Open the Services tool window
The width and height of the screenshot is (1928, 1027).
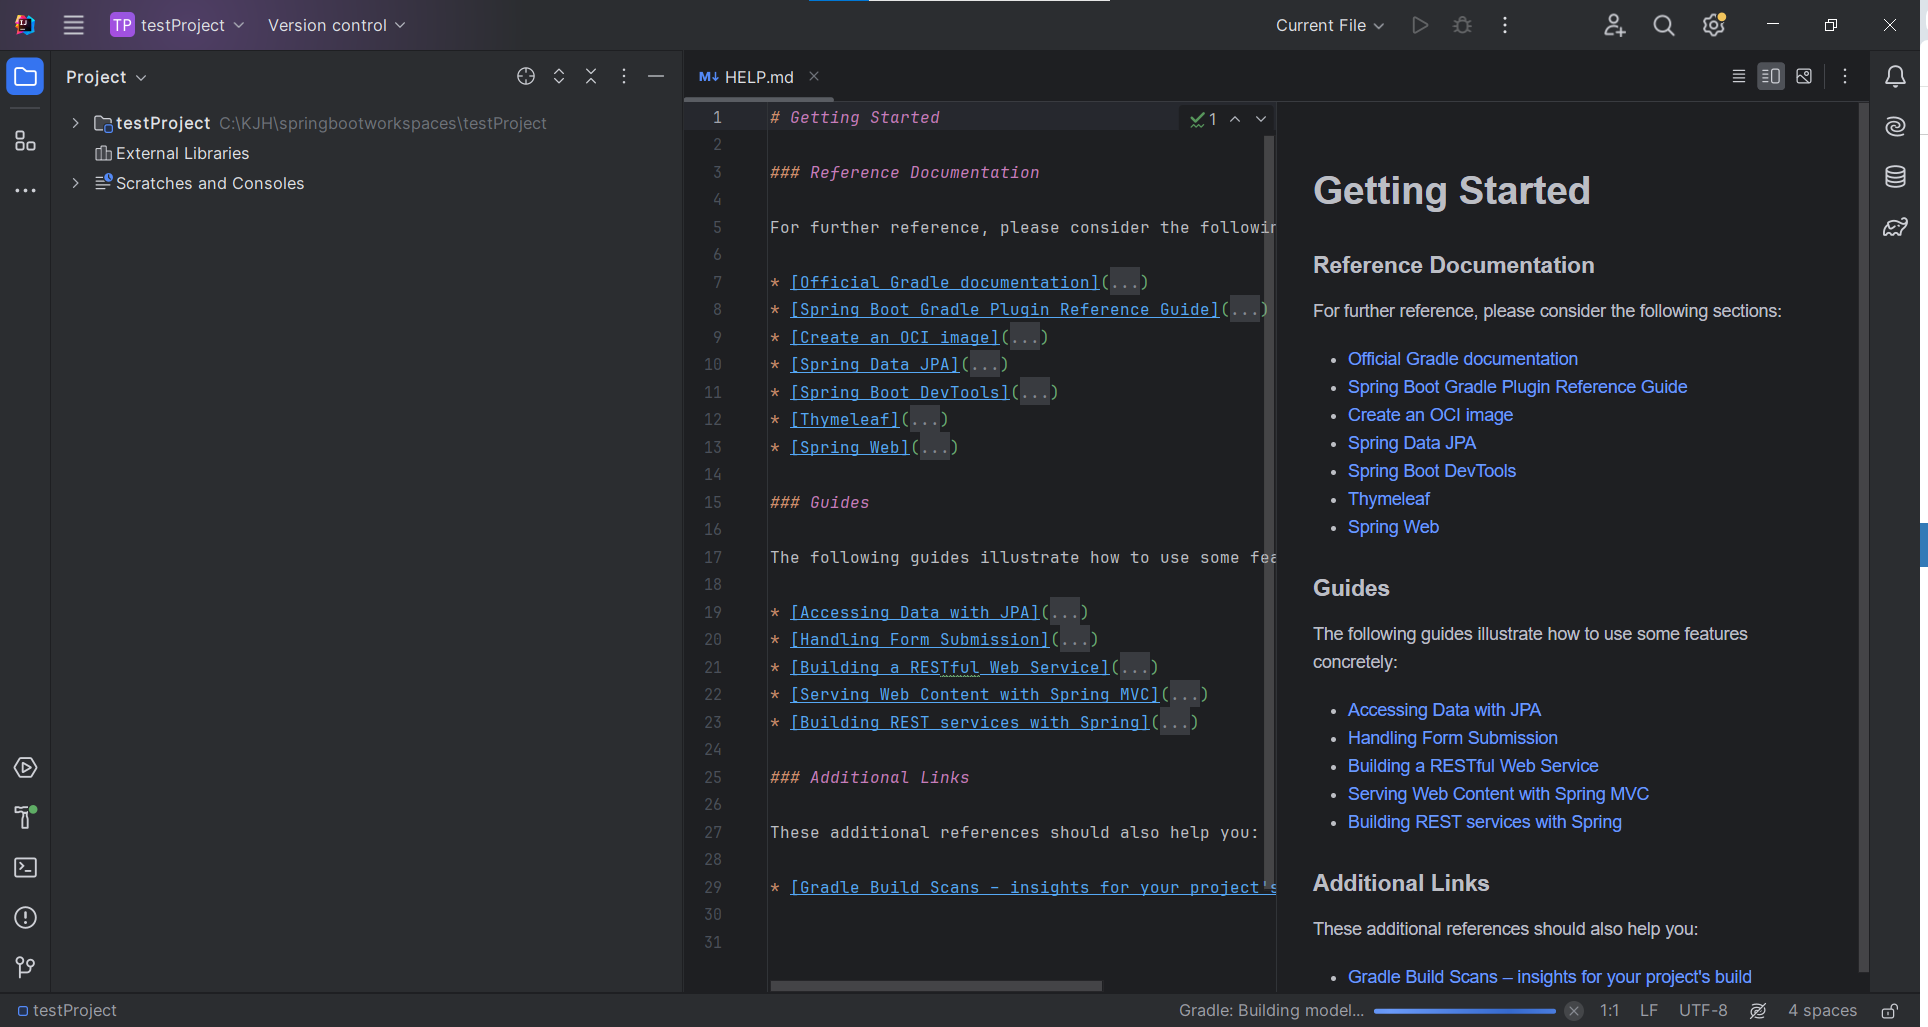[x=25, y=768]
